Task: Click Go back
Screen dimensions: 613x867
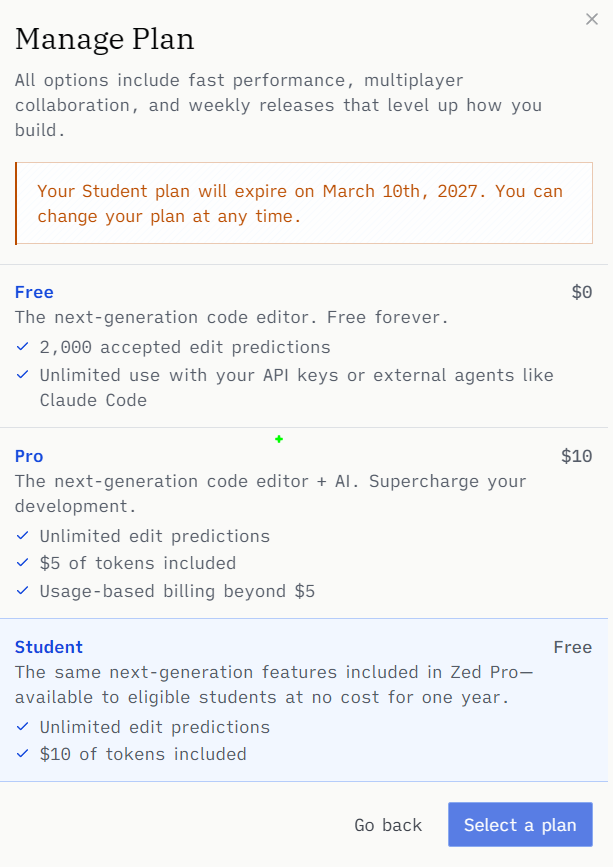Action: point(388,824)
